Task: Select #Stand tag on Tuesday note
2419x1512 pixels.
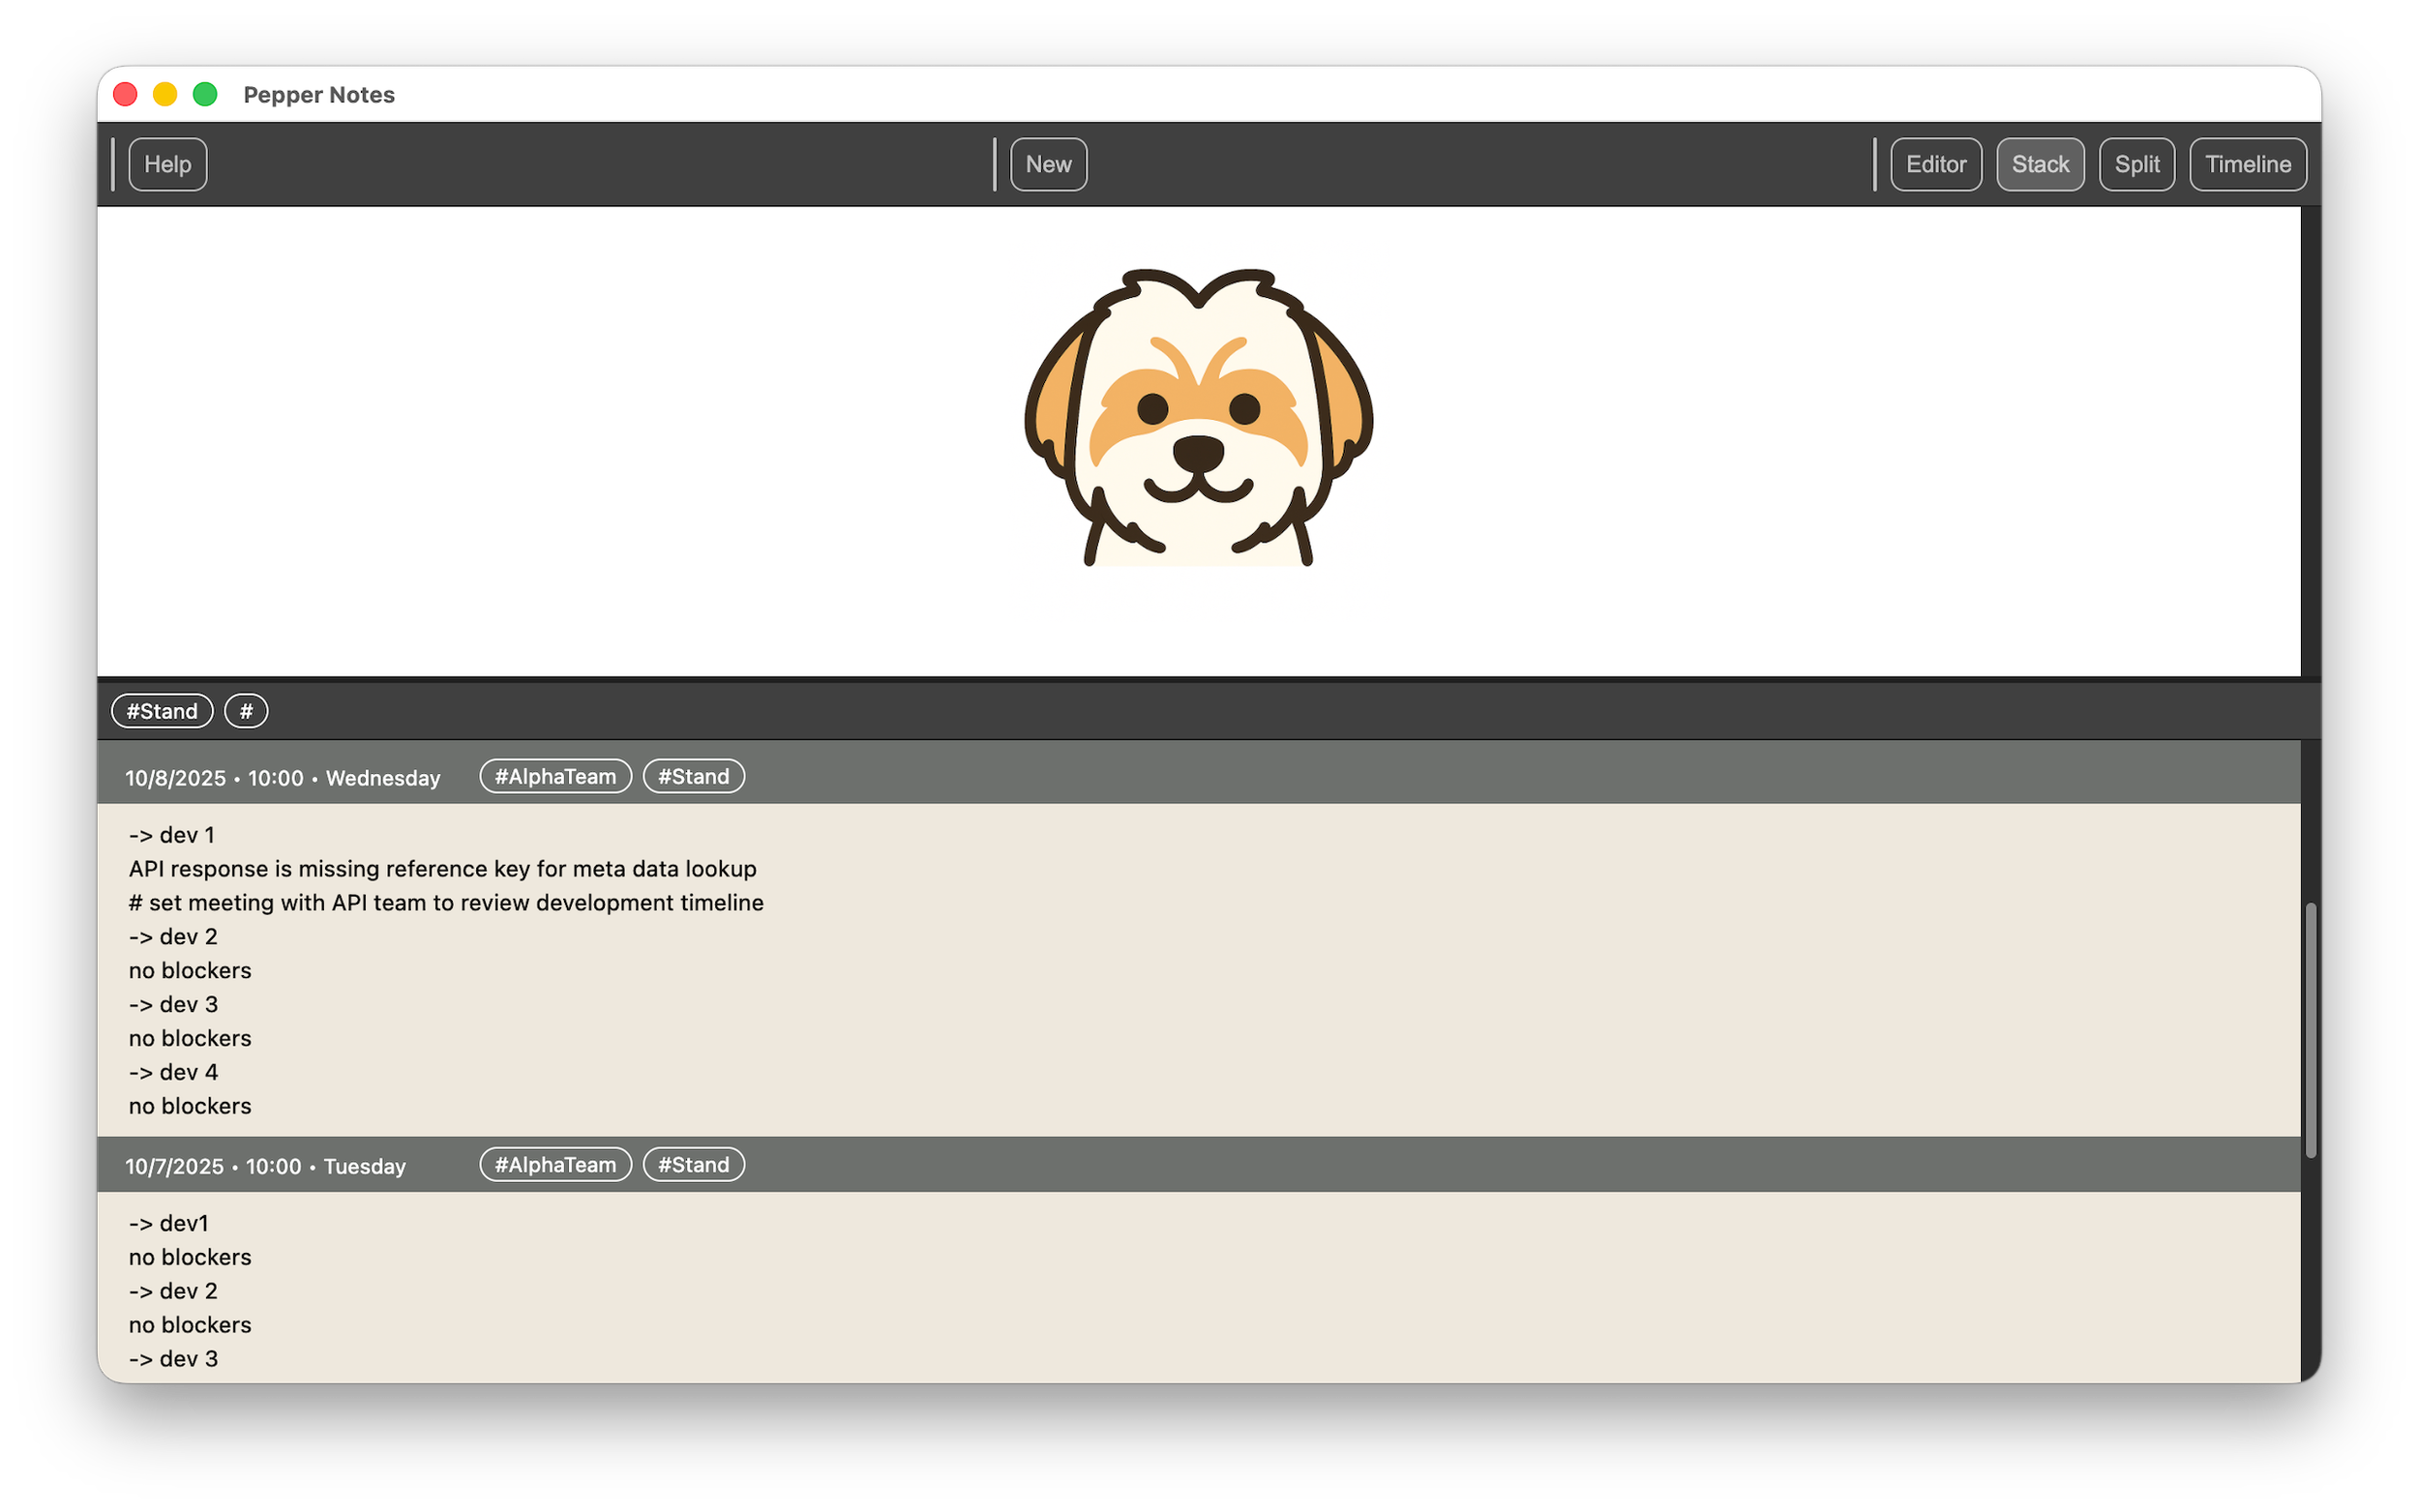Action: tap(693, 1164)
